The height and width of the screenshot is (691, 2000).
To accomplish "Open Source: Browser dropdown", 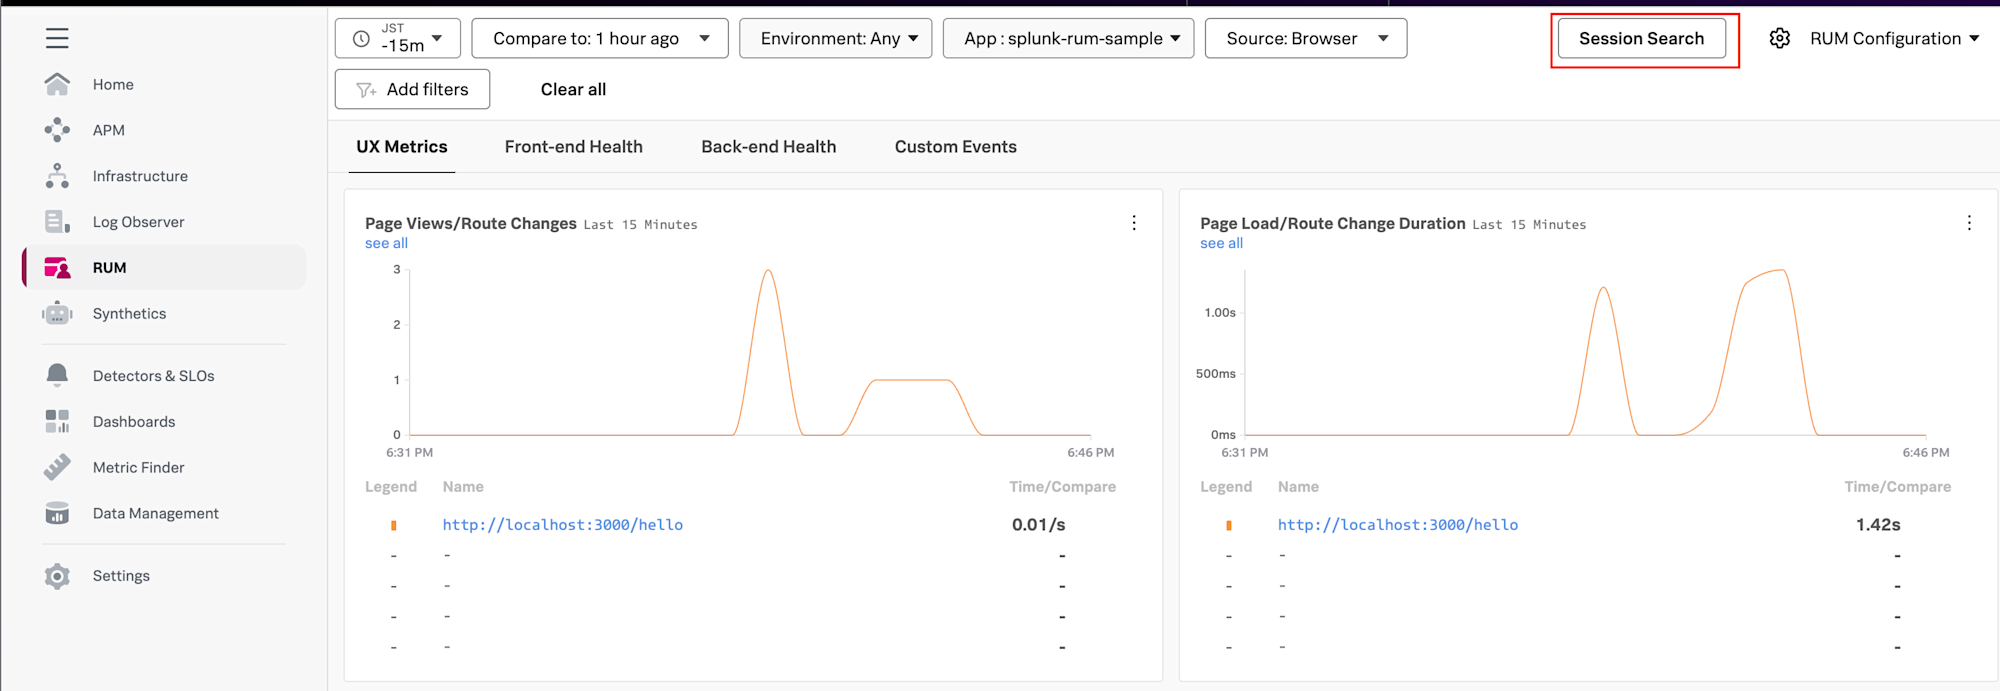I will (1306, 38).
